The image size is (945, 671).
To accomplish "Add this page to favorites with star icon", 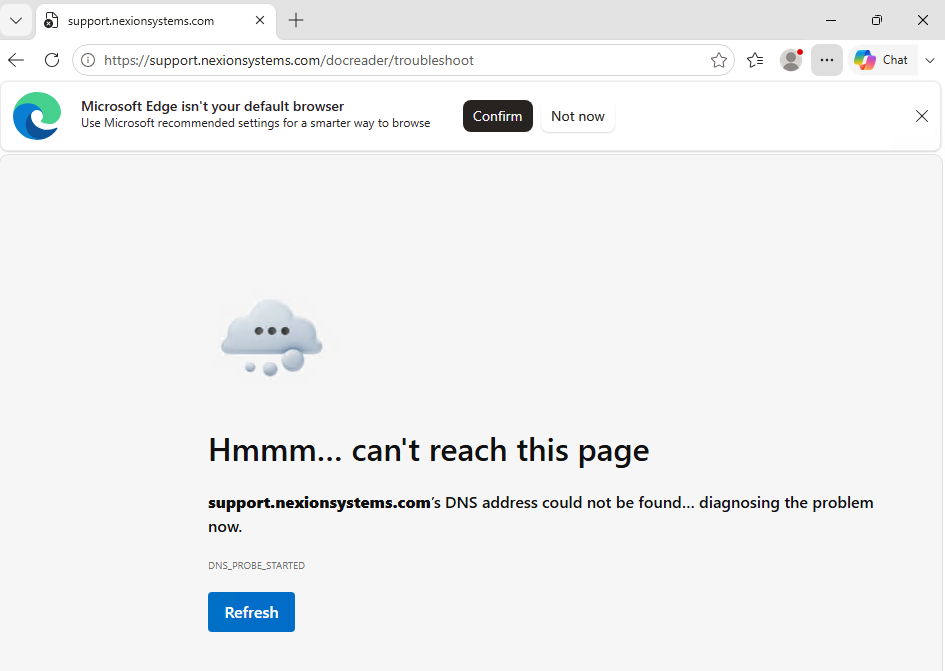I will point(718,60).
